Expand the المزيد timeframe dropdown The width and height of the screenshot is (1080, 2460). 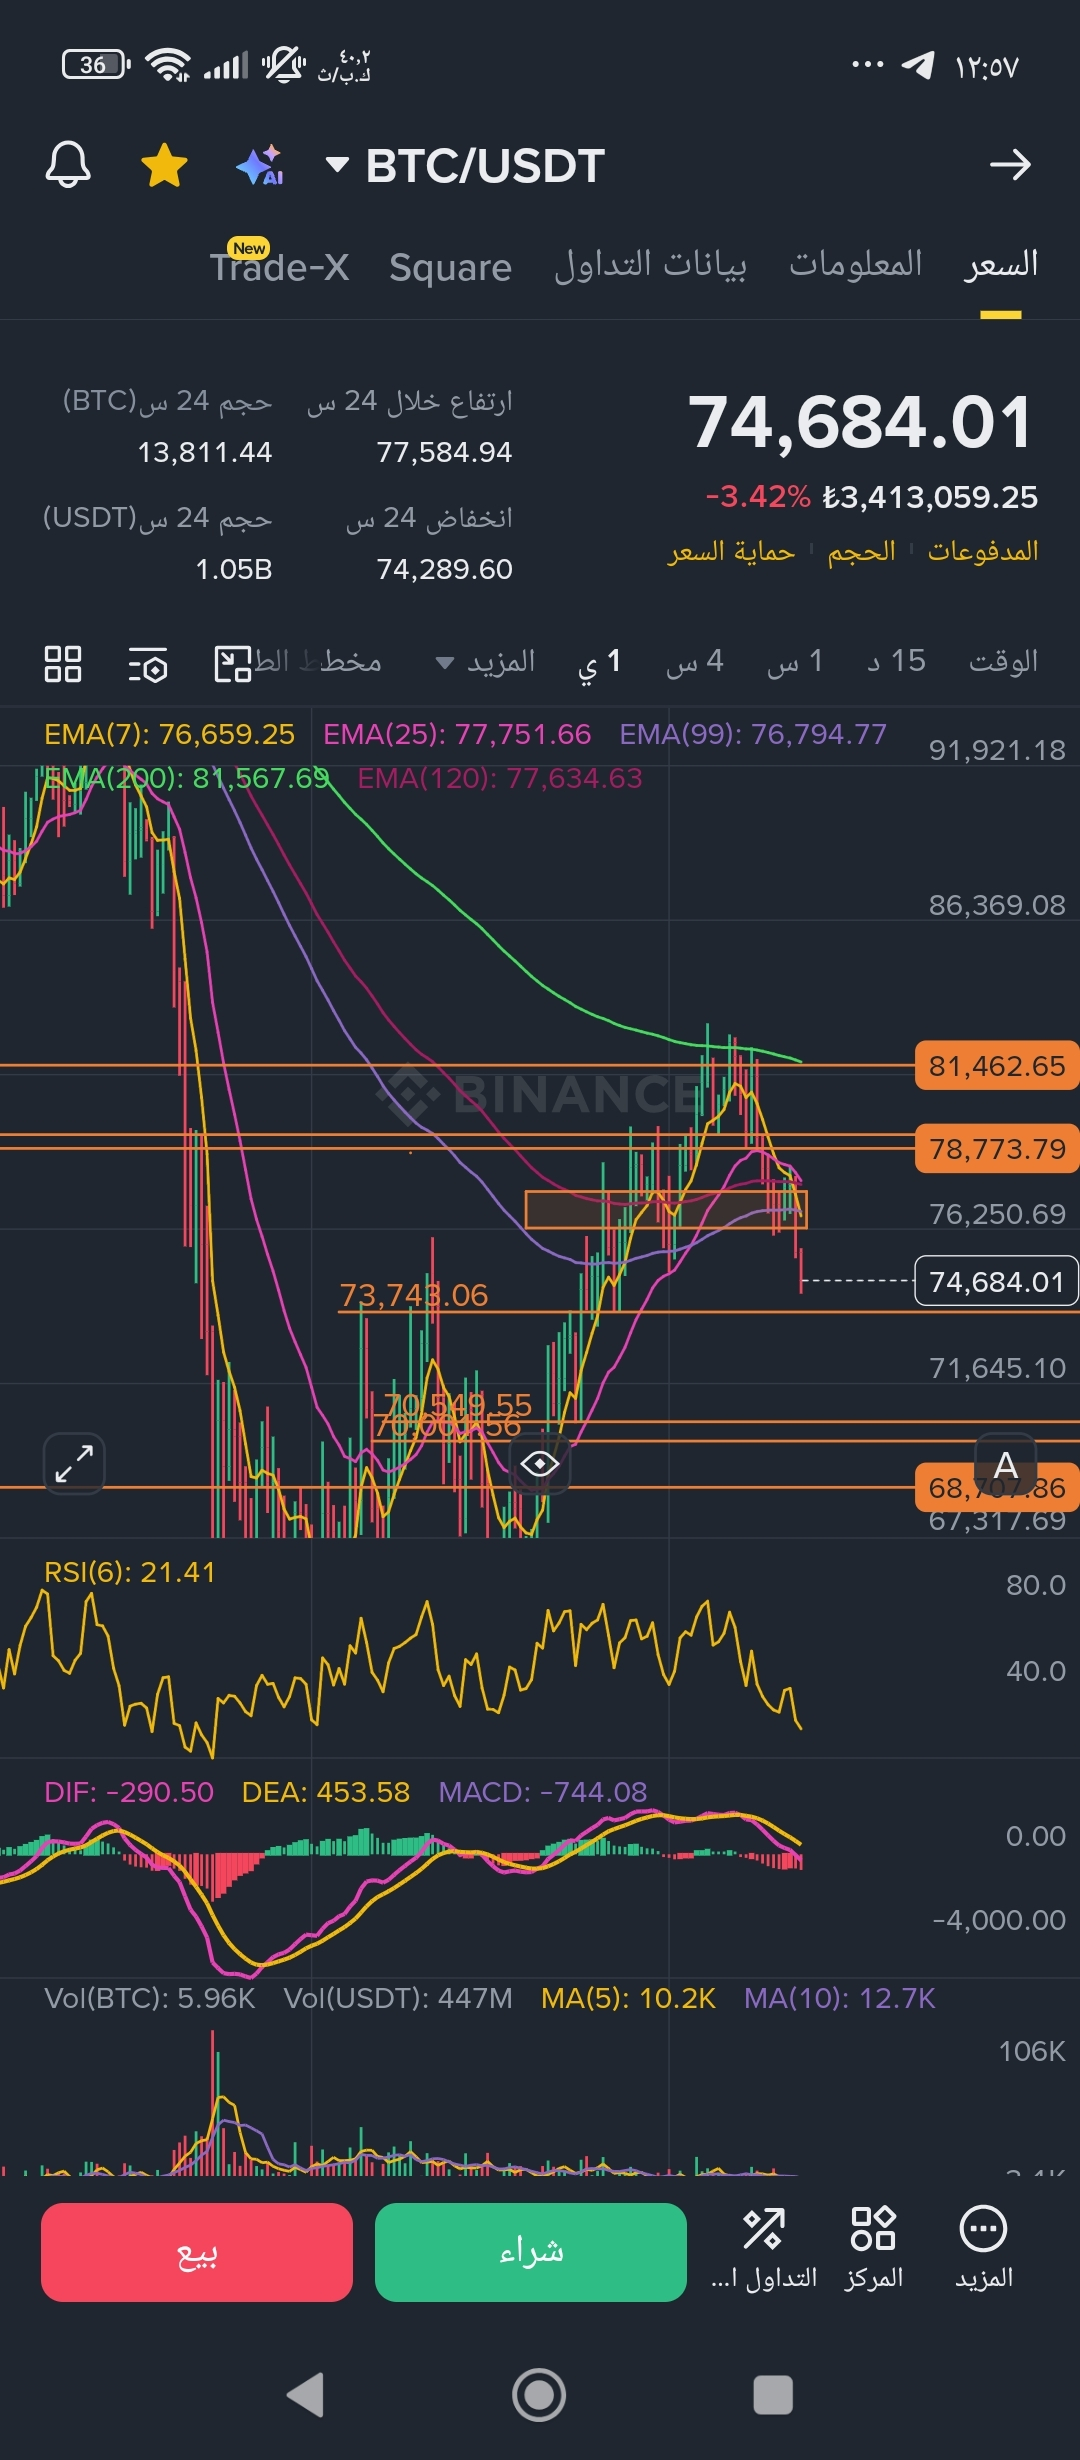coord(486,662)
